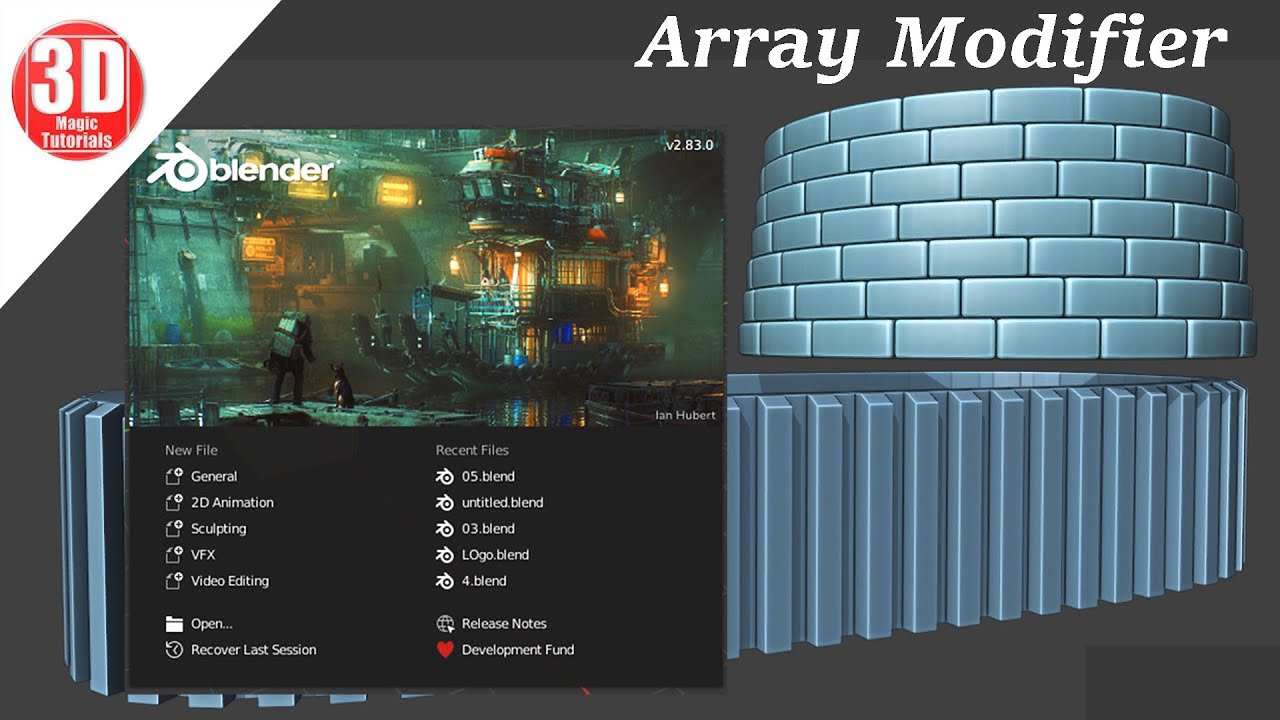Click the Blender file icon beside 05.blend
The height and width of the screenshot is (720, 1280).
tap(445, 477)
